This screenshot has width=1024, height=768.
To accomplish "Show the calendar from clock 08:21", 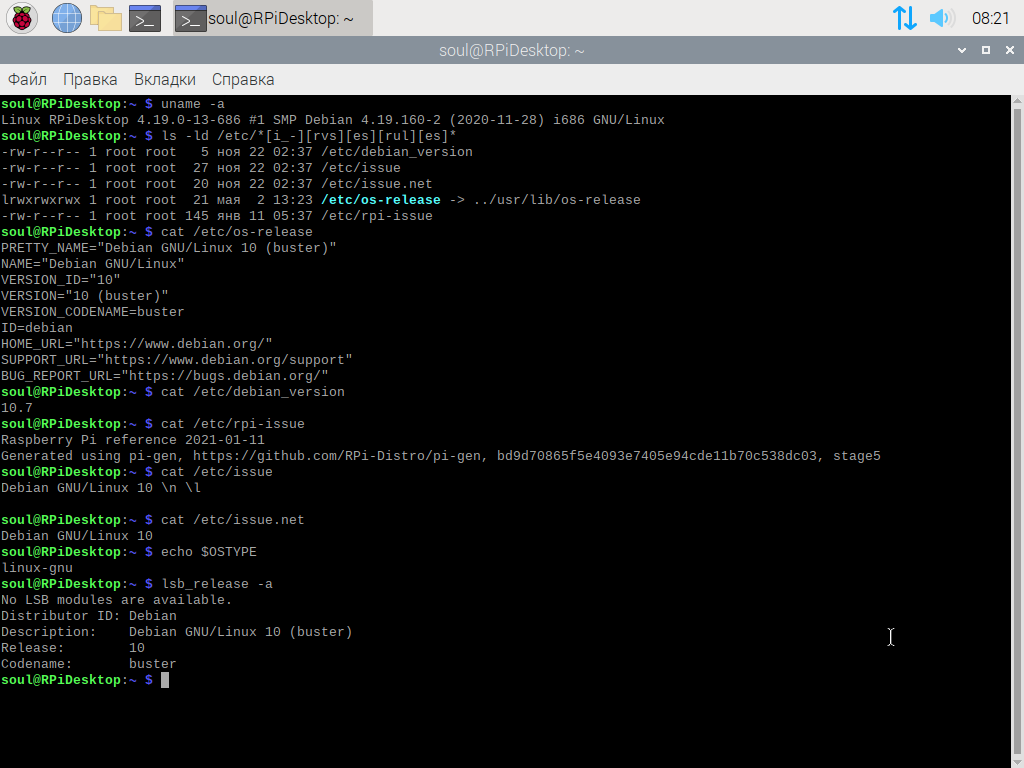I will click(x=991, y=18).
